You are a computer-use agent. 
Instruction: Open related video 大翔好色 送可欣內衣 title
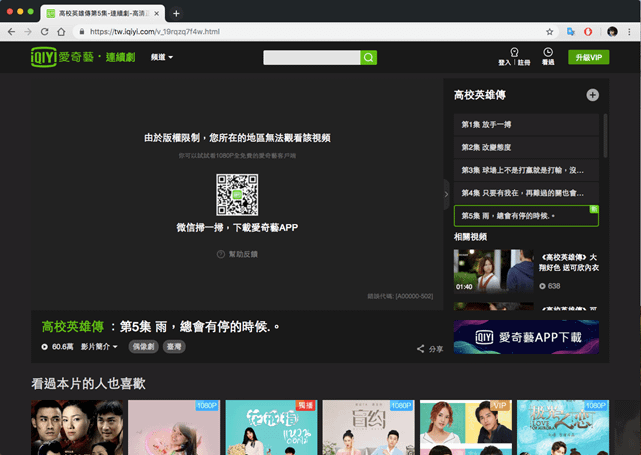(x=569, y=262)
